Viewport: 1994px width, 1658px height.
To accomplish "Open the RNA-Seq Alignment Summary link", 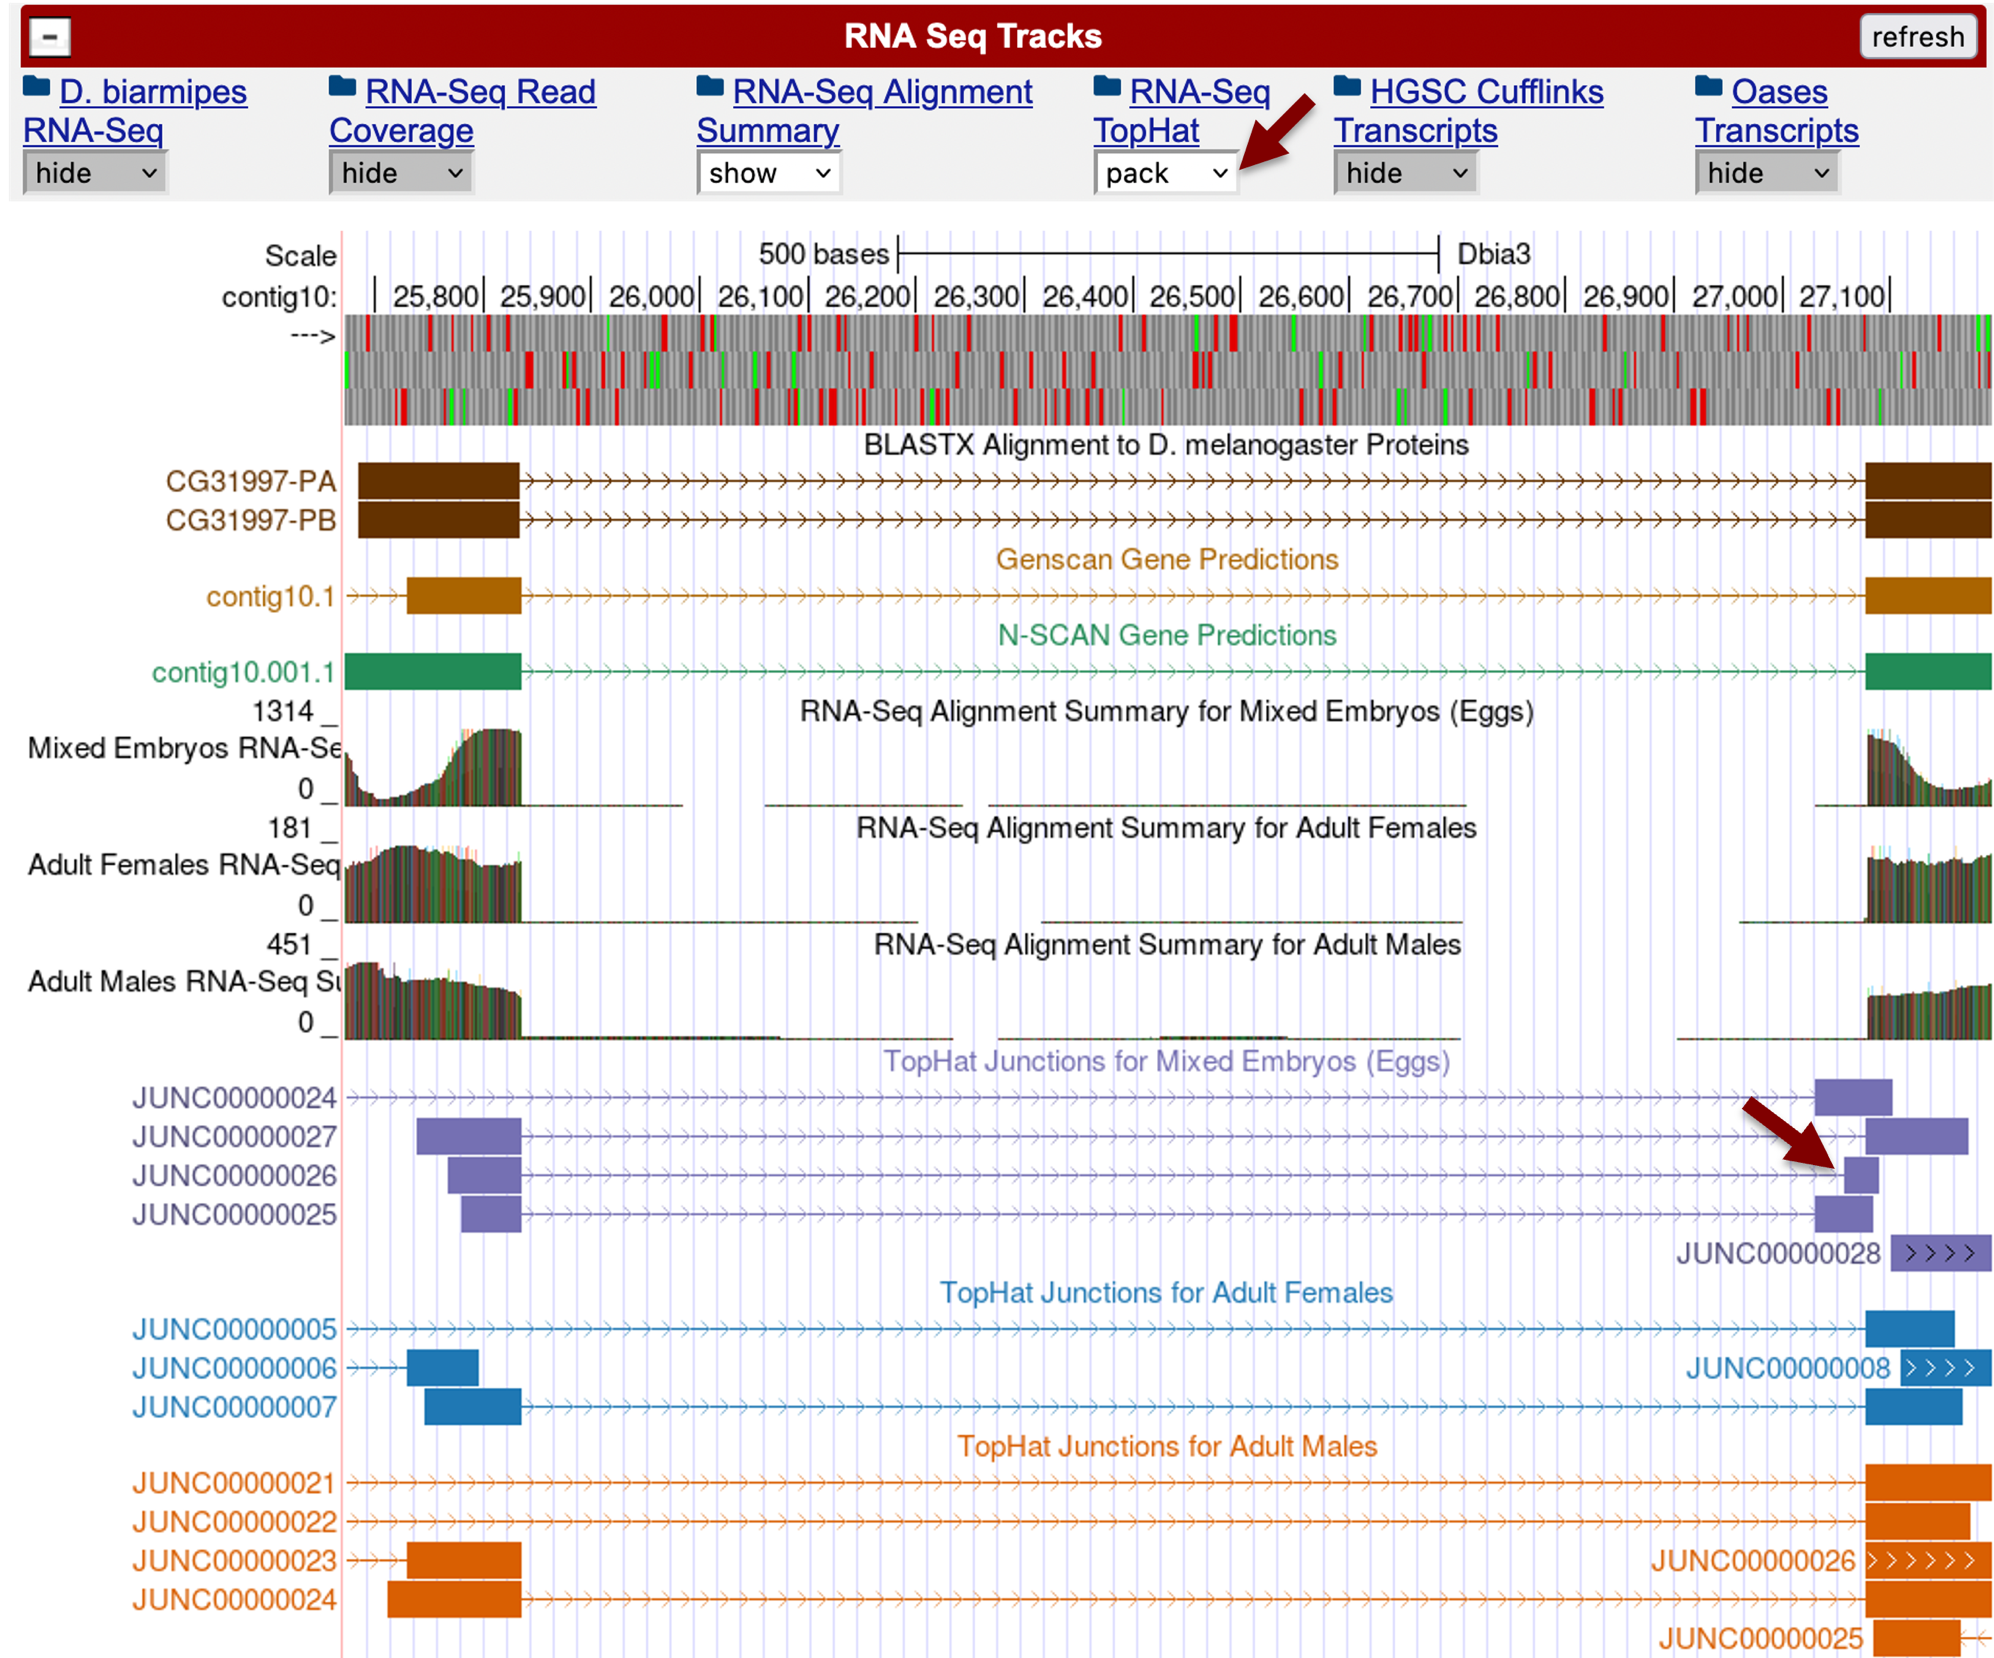I will [865, 111].
